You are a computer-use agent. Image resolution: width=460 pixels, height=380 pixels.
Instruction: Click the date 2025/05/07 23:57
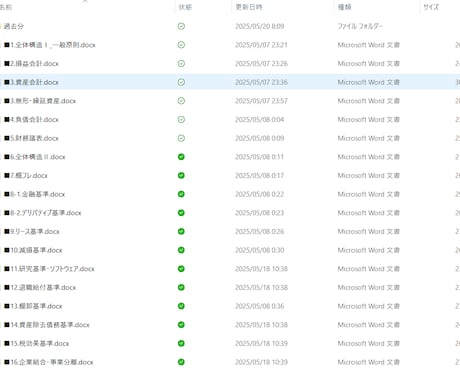pos(261,101)
